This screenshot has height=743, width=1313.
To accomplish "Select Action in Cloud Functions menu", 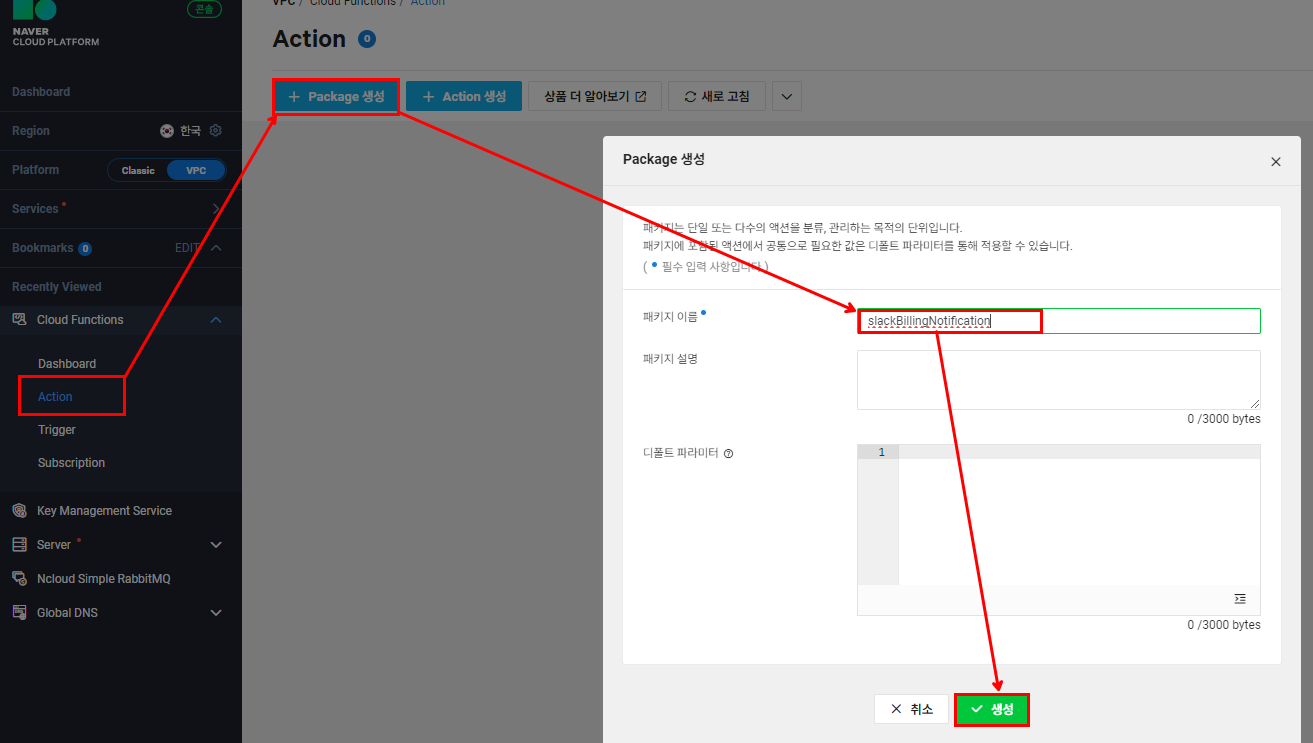I will 55,397.
